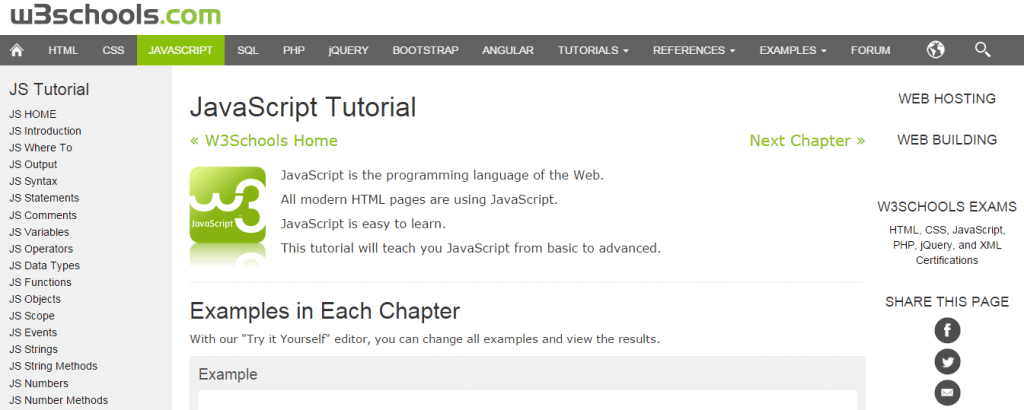Viewport: 1024px width, 410px height.
Task: Click the 'JavaScript is easy to learn.' text
Action: coord(363,224)
